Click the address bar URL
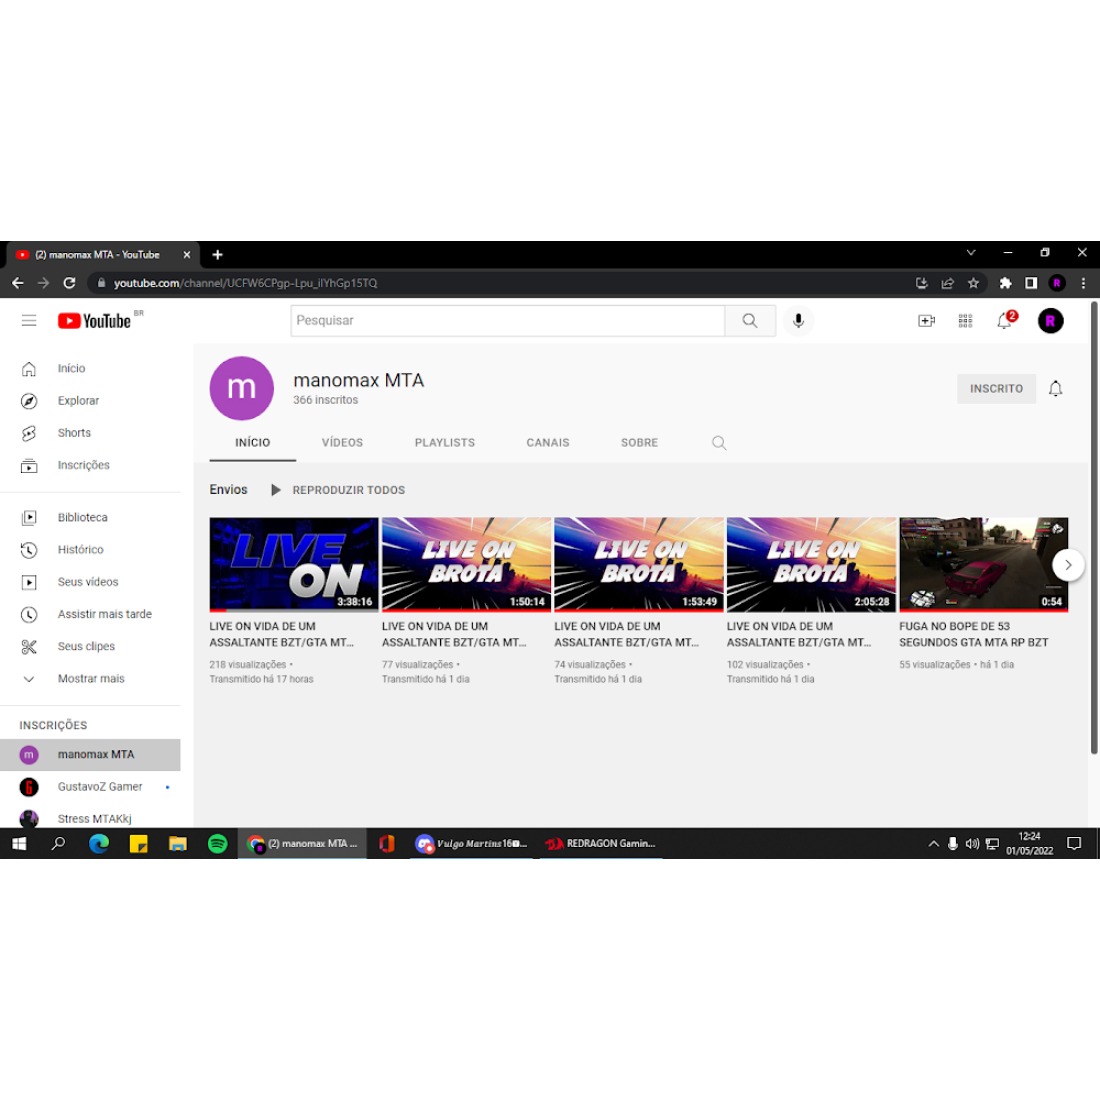Viewport: 1100px width, 1100px height. click(x=246, y=283)
